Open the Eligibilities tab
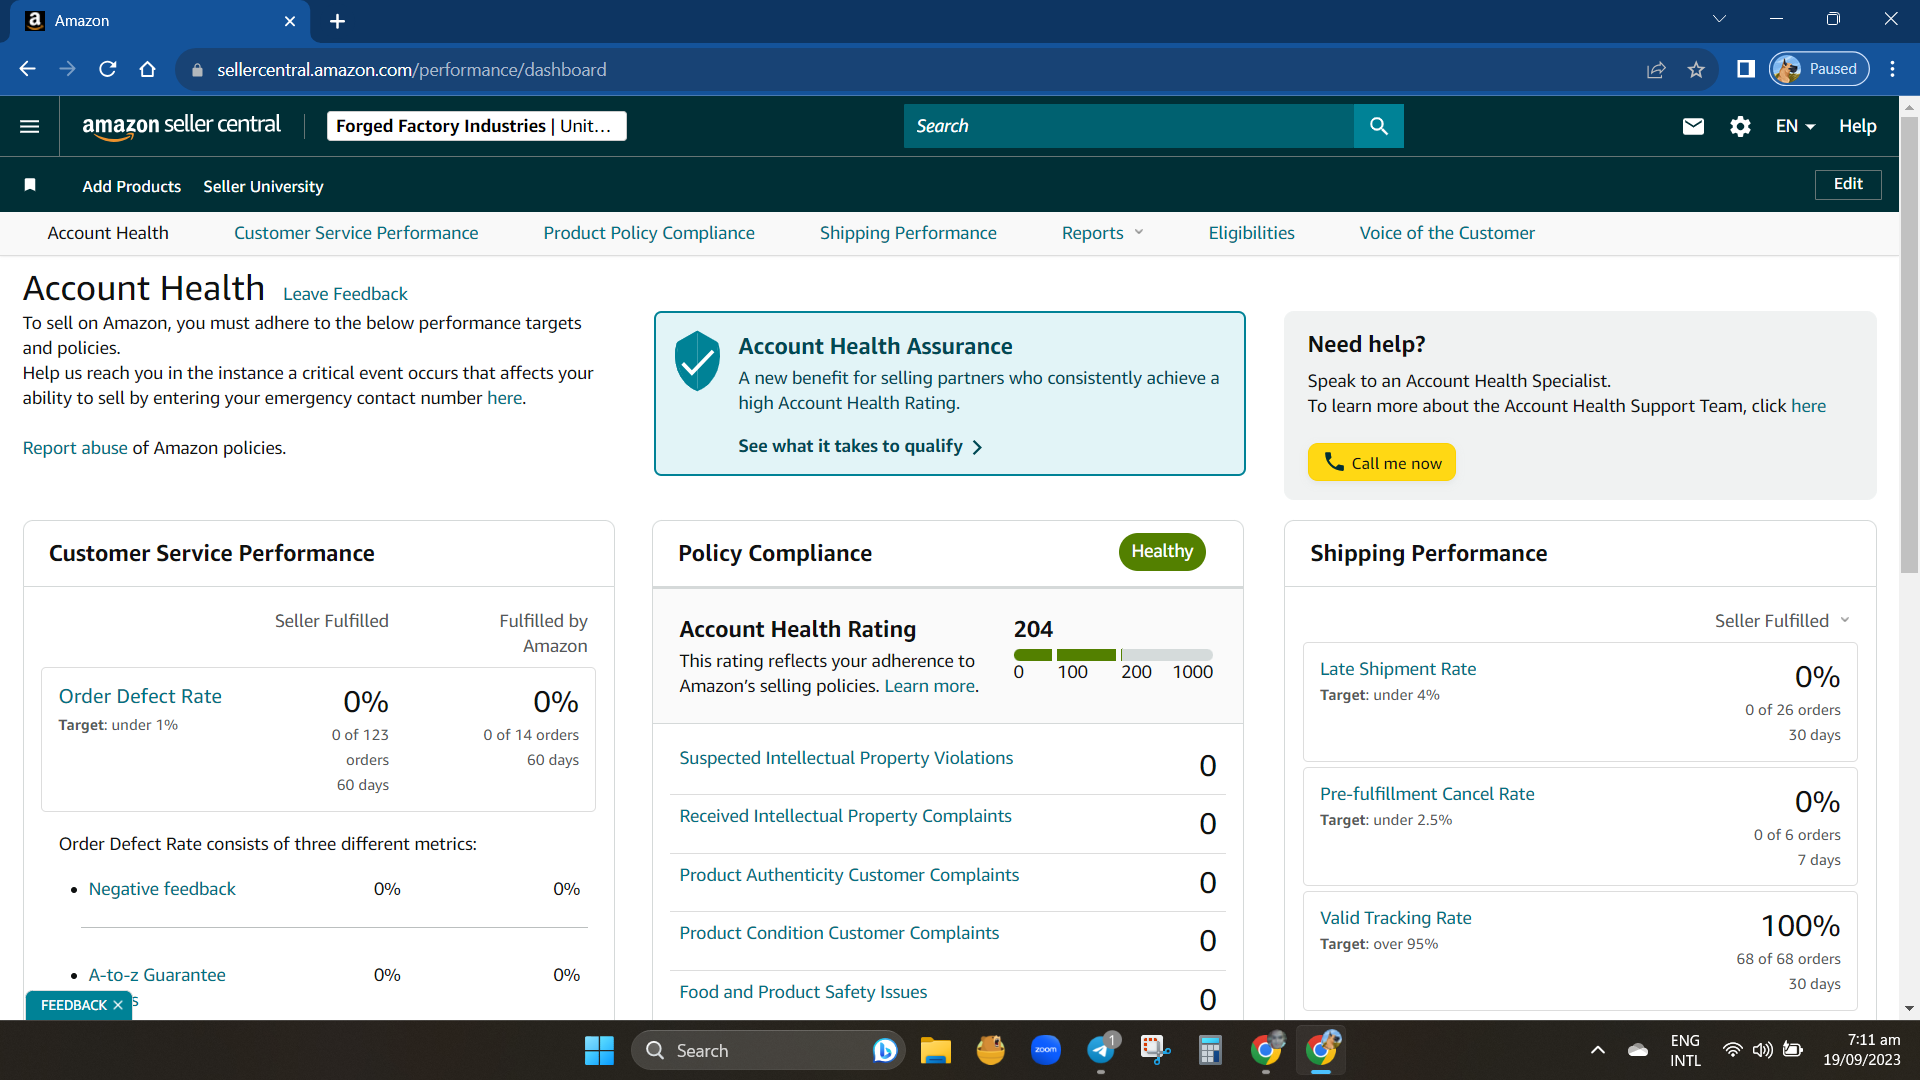The image size is (1920, 1080). tap(1251, 233)
